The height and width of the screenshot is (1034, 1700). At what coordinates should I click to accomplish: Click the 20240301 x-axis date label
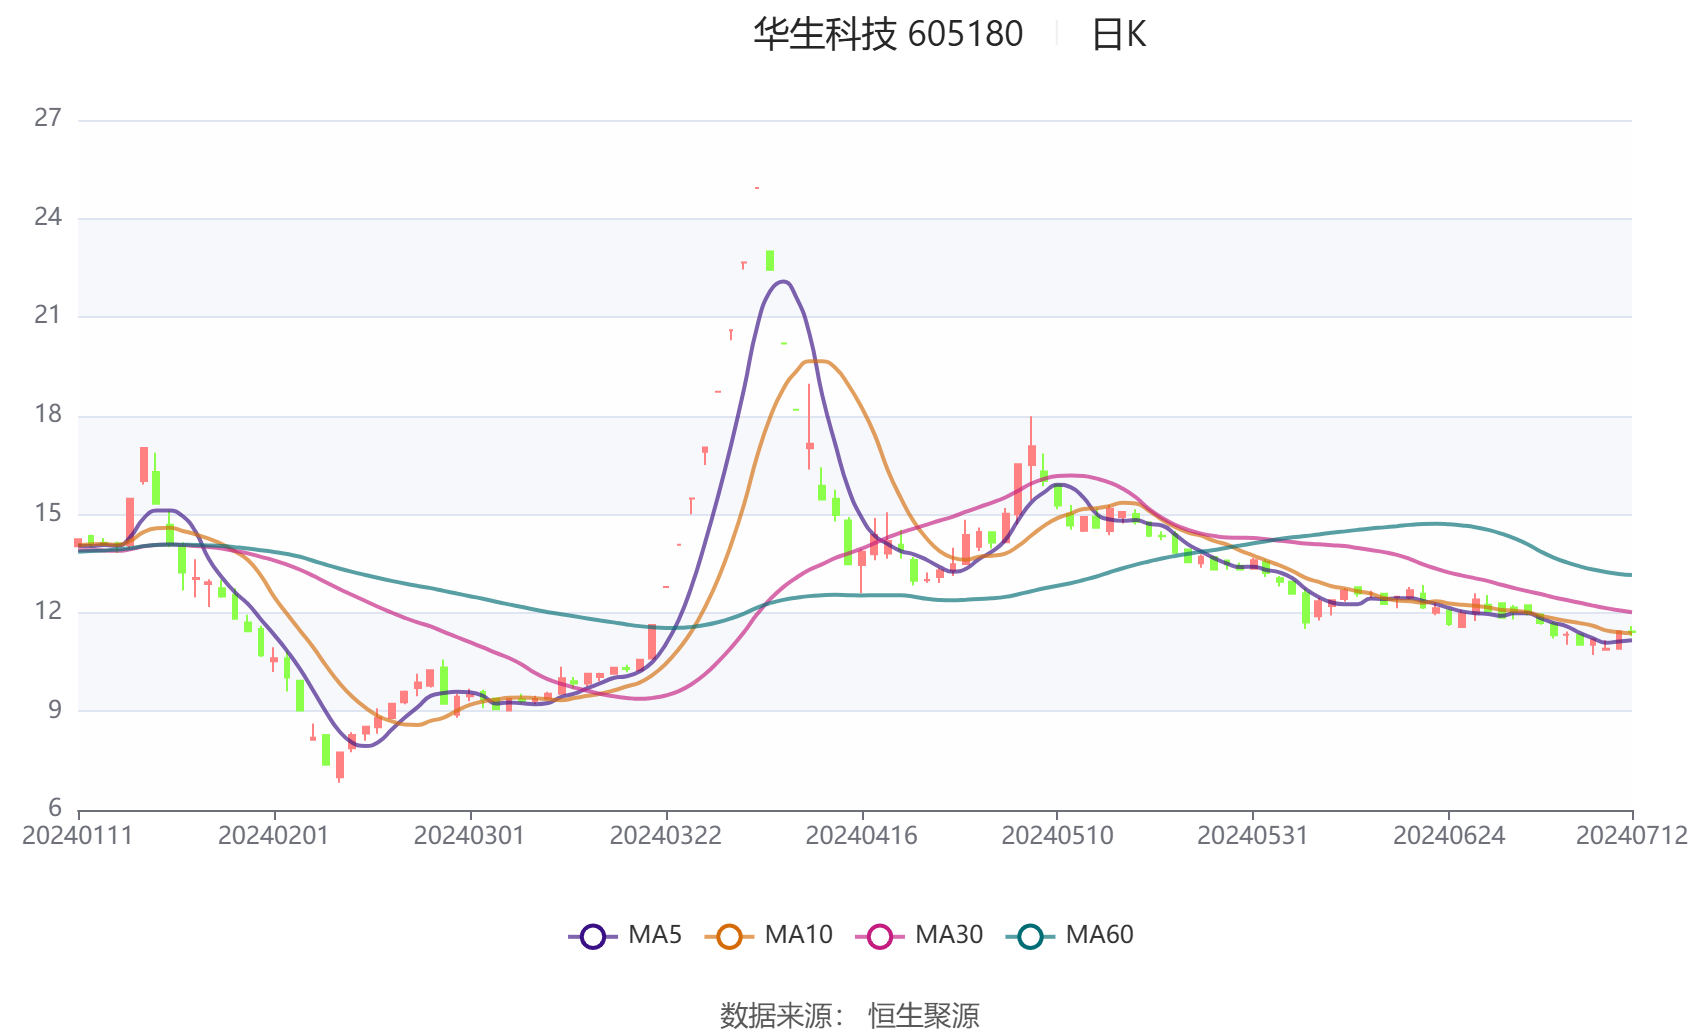(x=470, y=836)
